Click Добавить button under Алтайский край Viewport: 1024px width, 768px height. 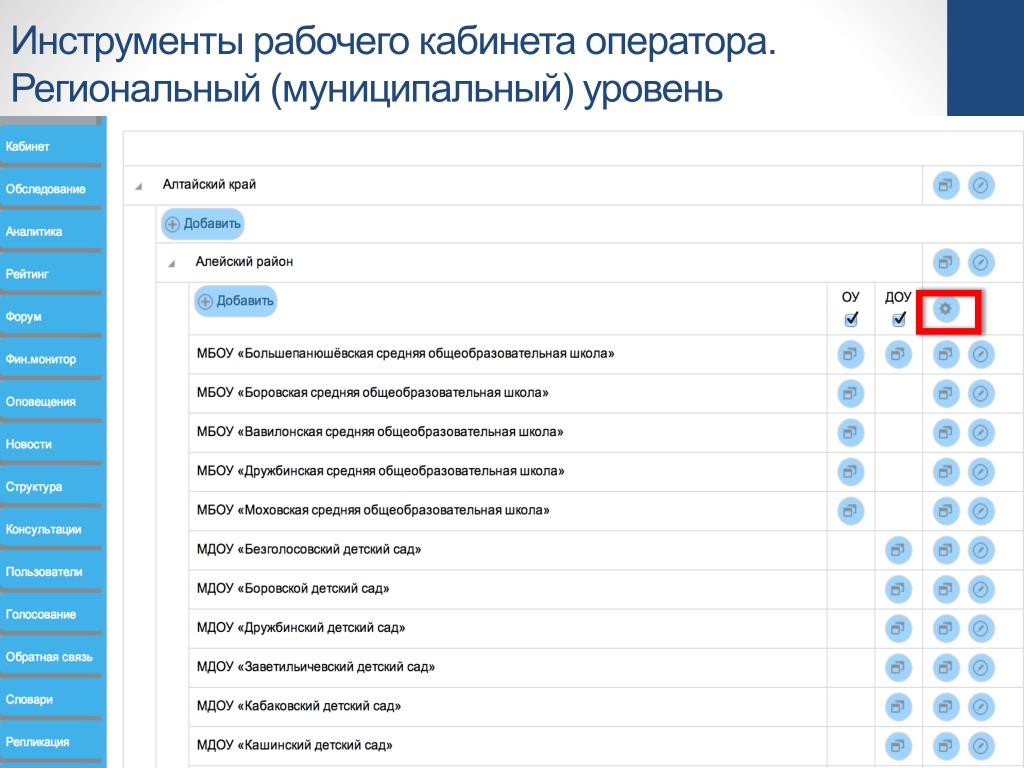click(x=202, y=224)
